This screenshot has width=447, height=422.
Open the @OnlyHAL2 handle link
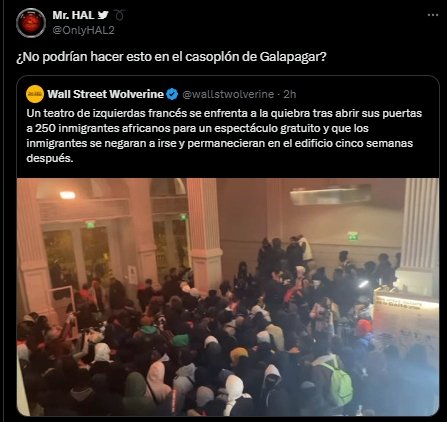coord(83,30)
